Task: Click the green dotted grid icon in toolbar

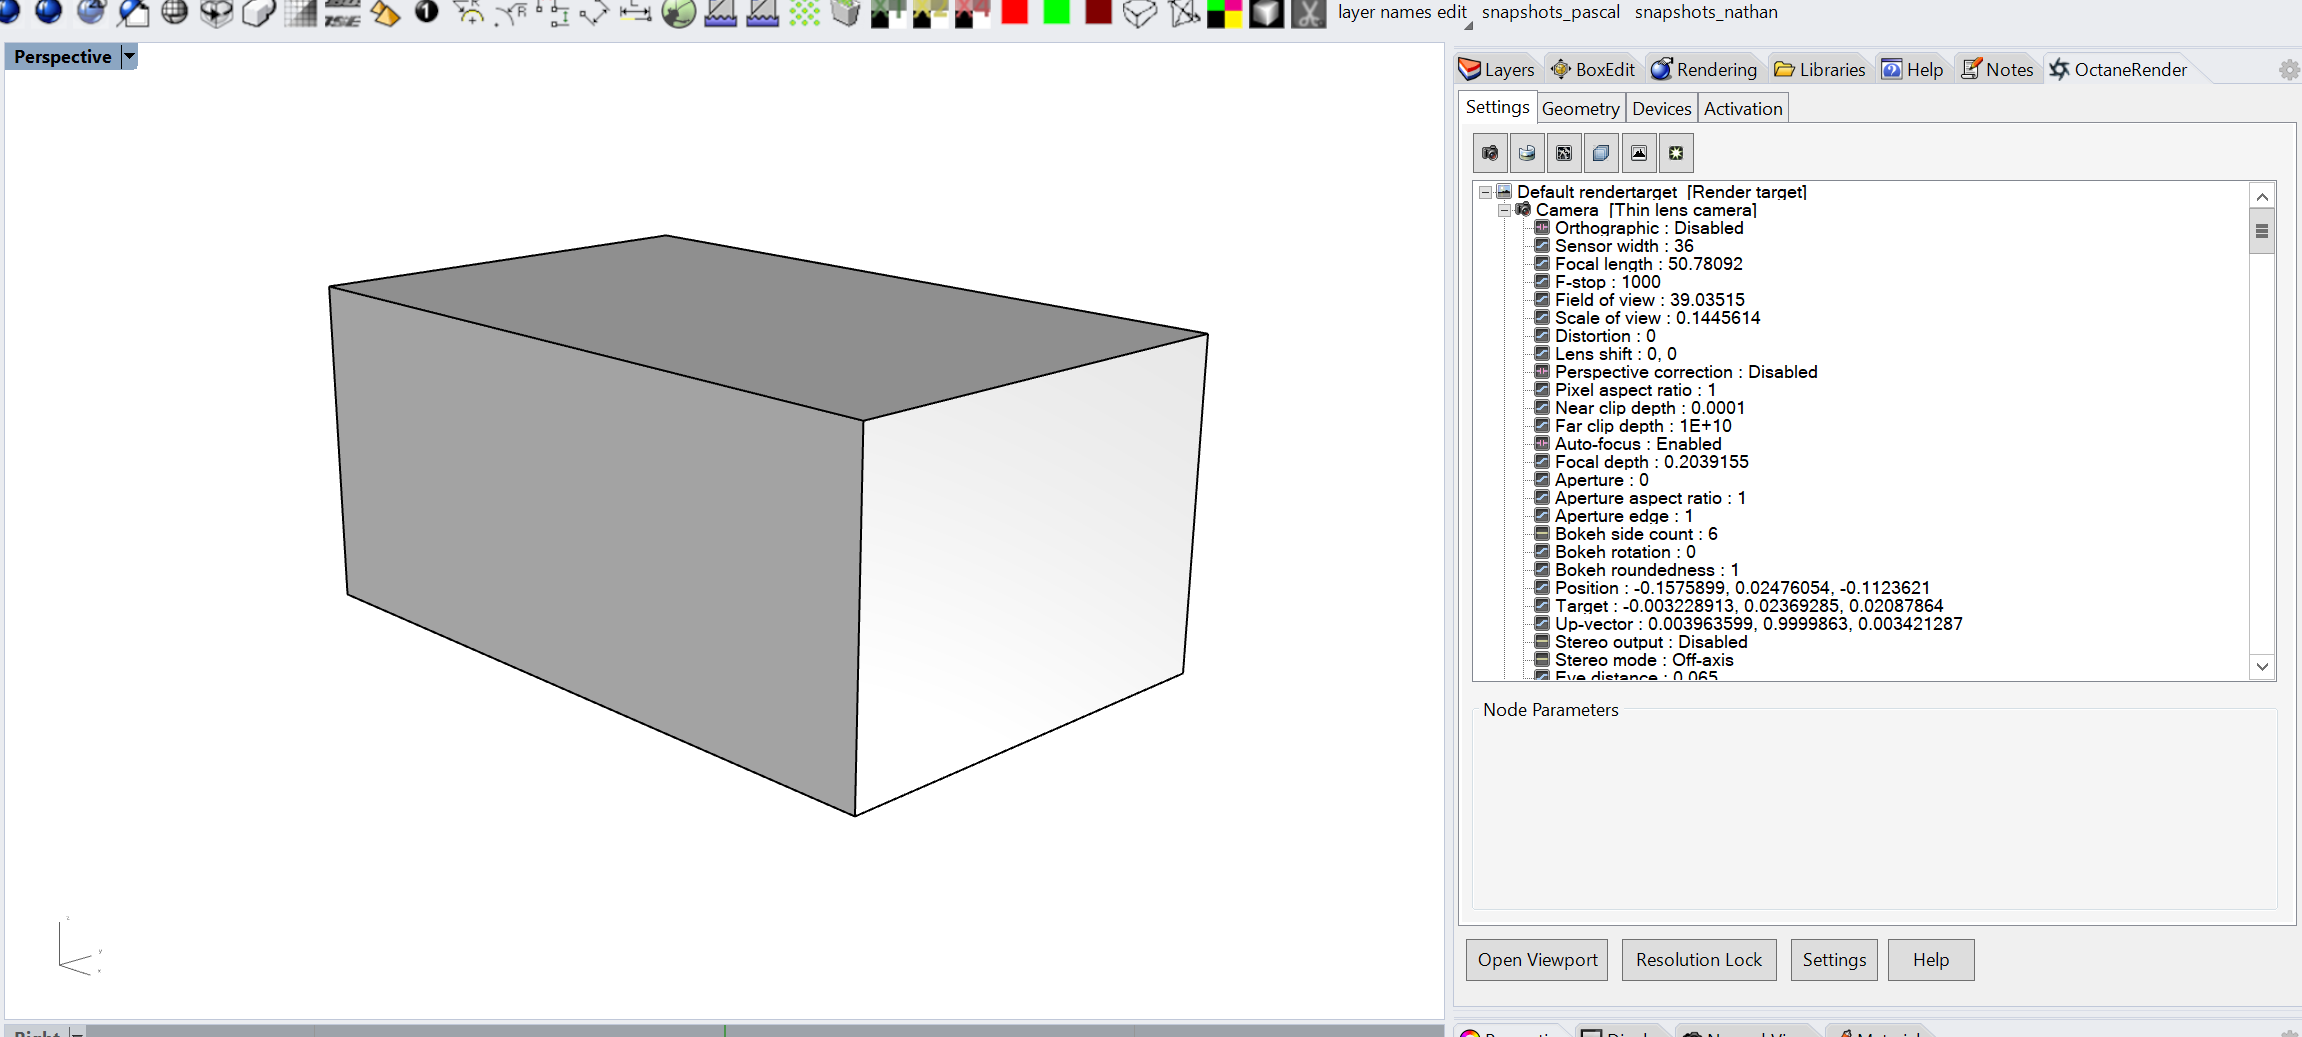Action: click(x=805, y=12)
